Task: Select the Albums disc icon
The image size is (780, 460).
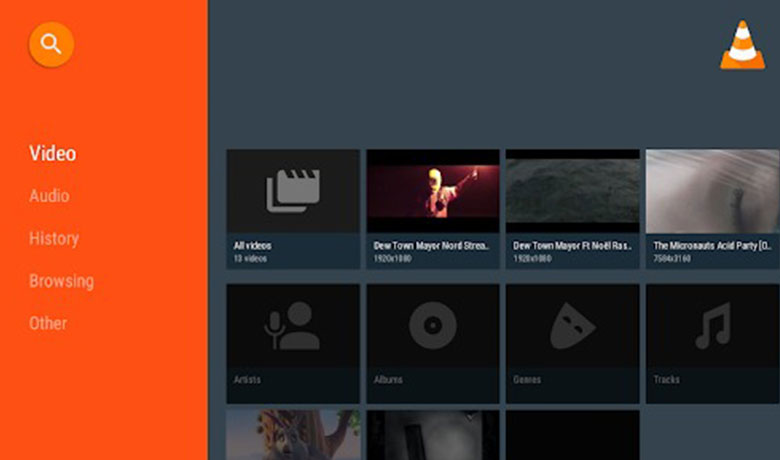Action: click(x=432, y=326)
